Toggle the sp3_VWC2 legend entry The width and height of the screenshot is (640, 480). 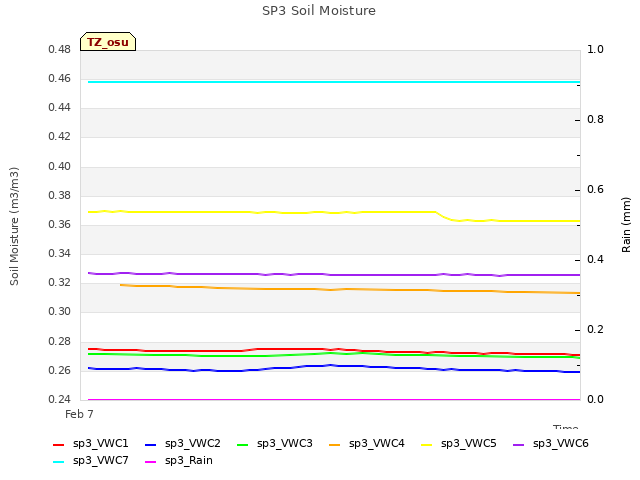(183, 444)
